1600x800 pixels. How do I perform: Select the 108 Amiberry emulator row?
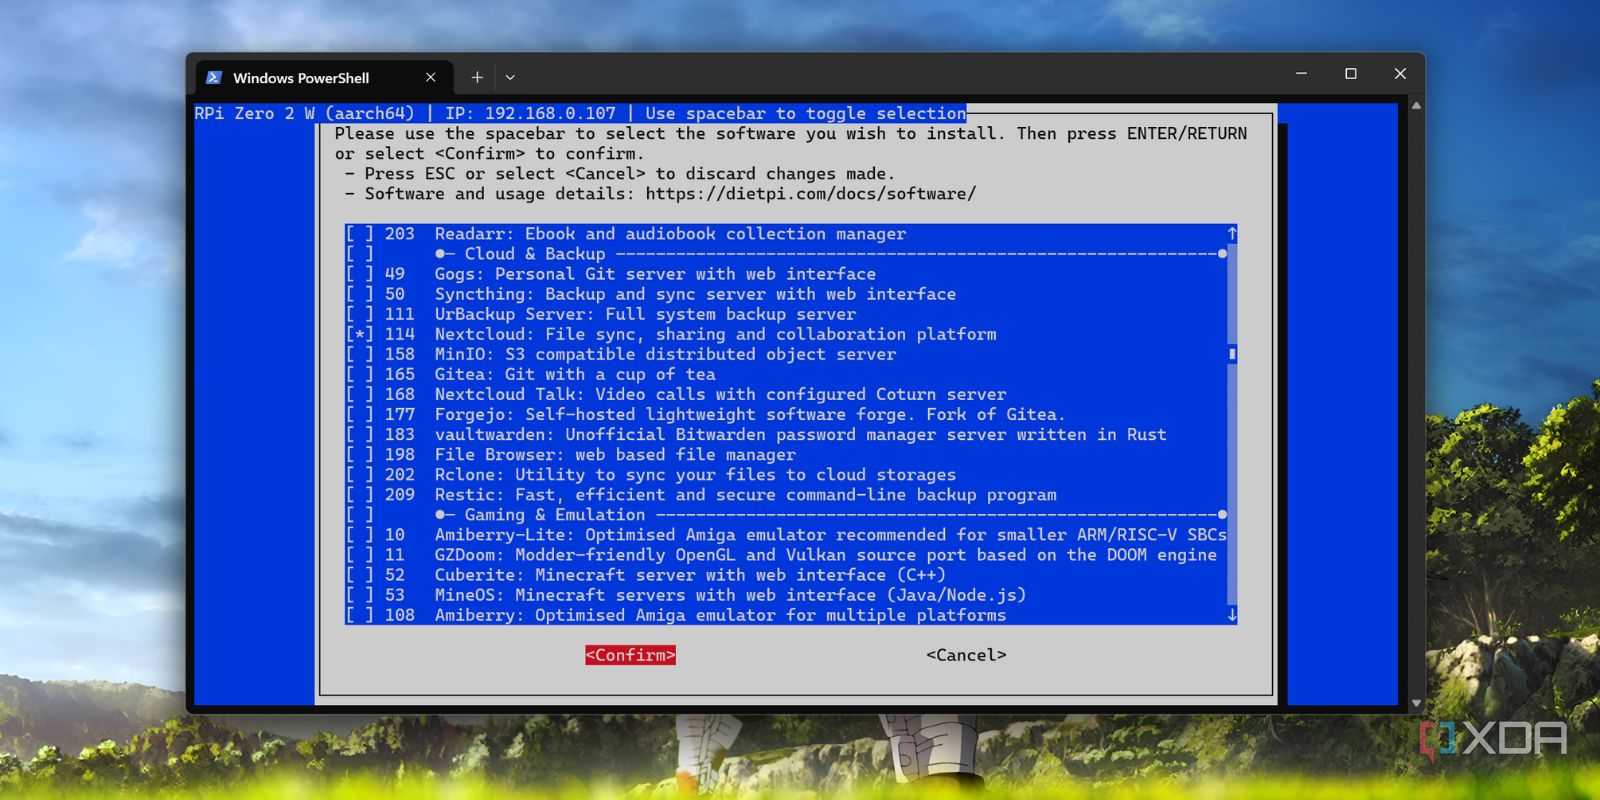coord(786,615)
